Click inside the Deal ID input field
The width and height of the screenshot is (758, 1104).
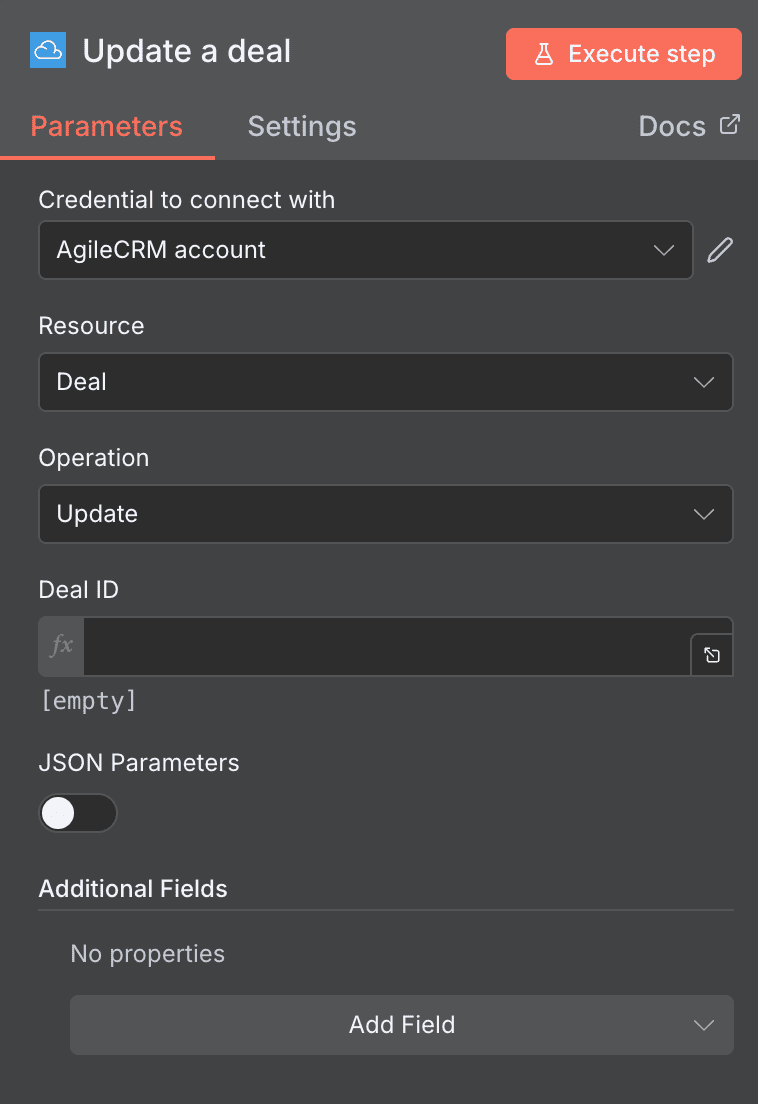click(x=380, y=645)
